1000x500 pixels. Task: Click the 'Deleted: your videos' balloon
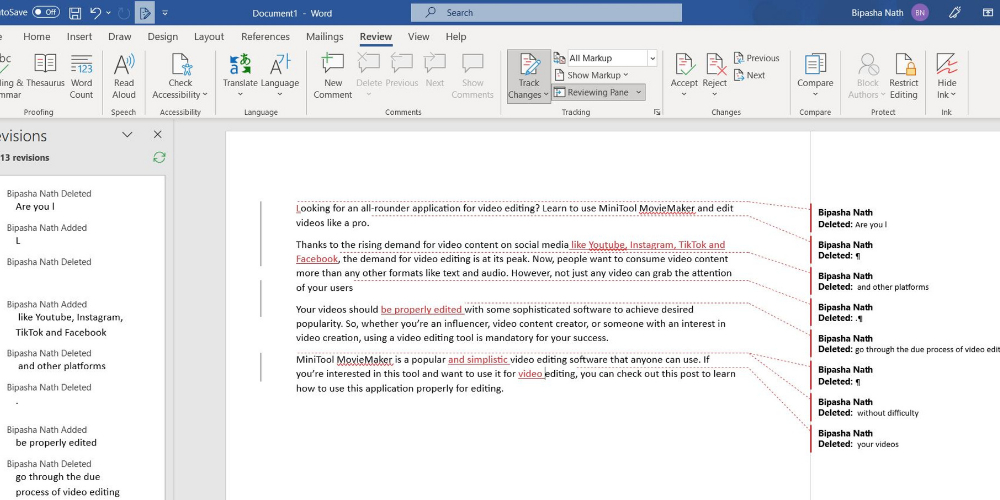(x=858, y=439)
